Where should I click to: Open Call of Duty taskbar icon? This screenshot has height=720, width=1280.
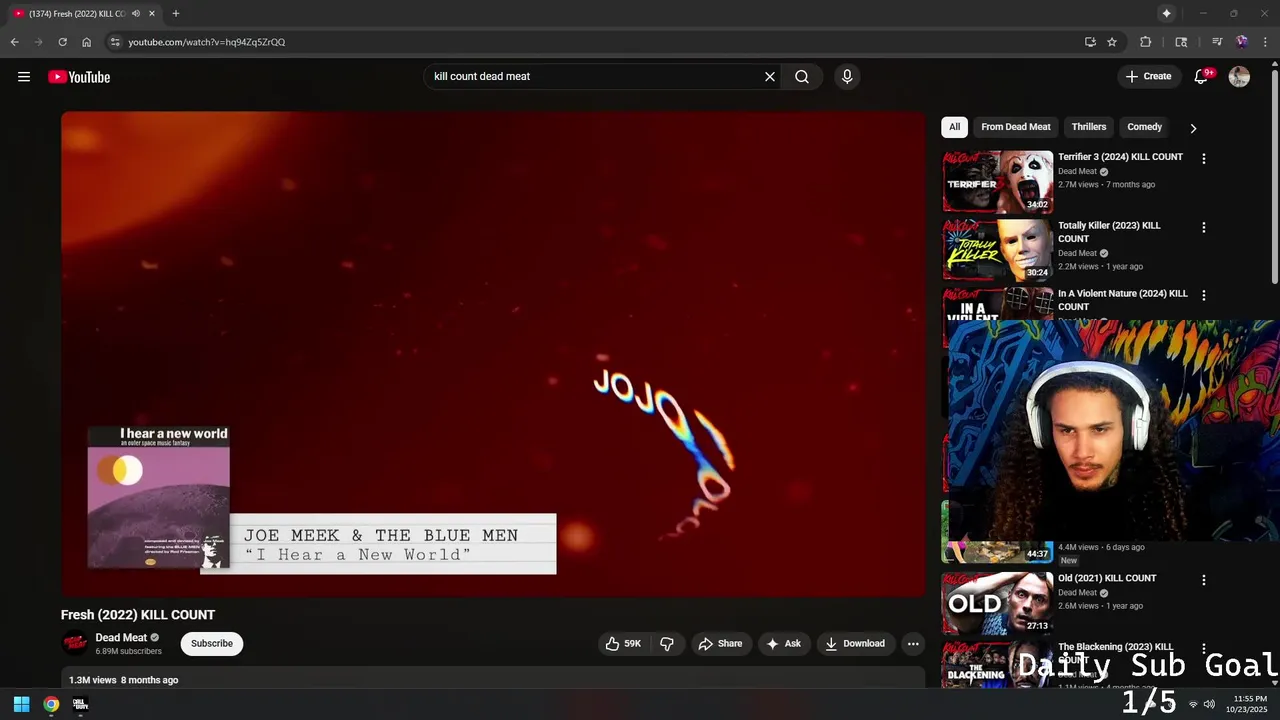[x=80, y=704]
